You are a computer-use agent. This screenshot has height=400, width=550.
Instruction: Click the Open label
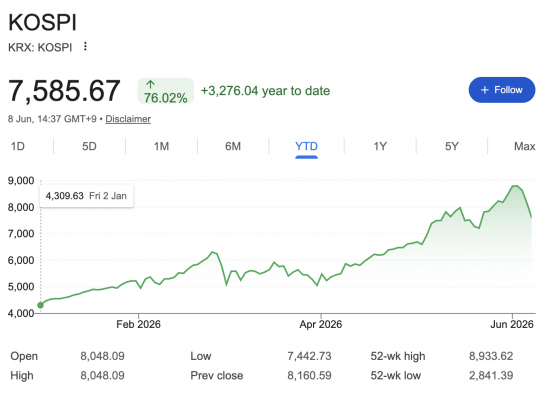[x=24, y=356]
